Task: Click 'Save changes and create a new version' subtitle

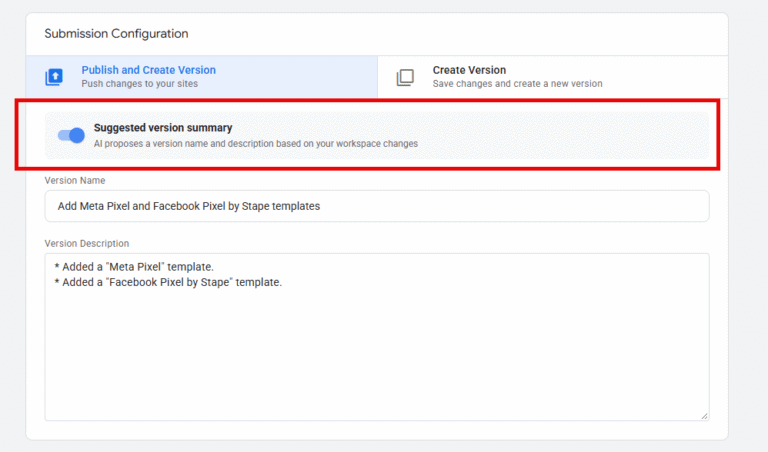Action: [x=517, y=84]
